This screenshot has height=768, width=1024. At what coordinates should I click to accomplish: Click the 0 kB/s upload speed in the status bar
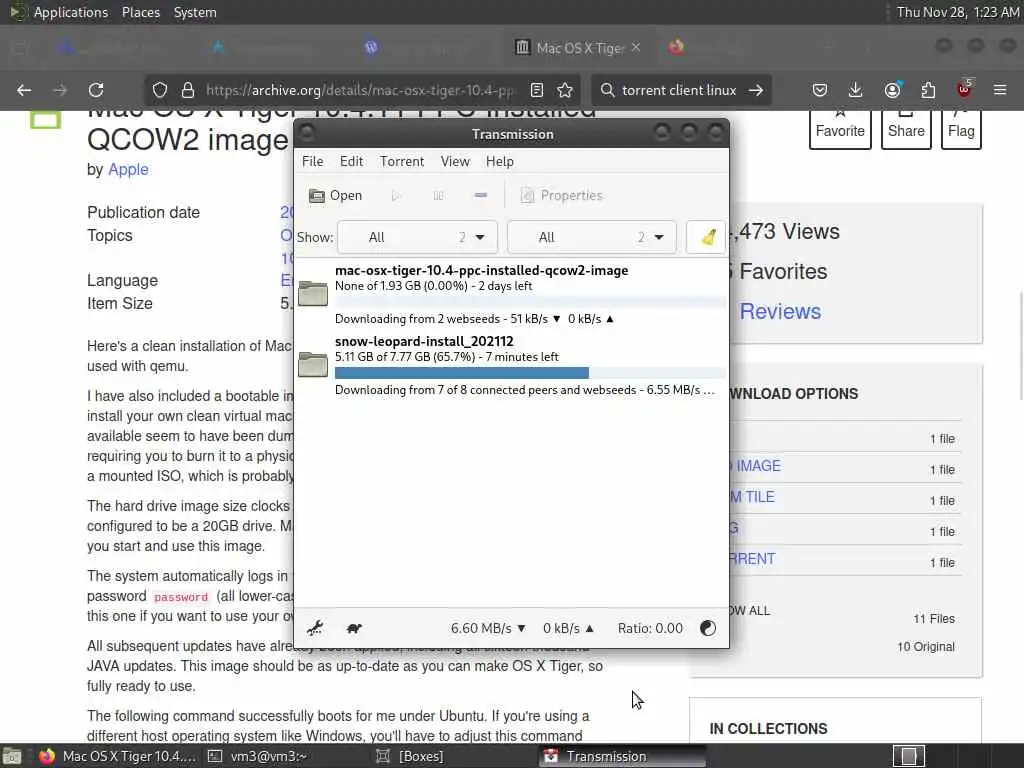point(568,628)
